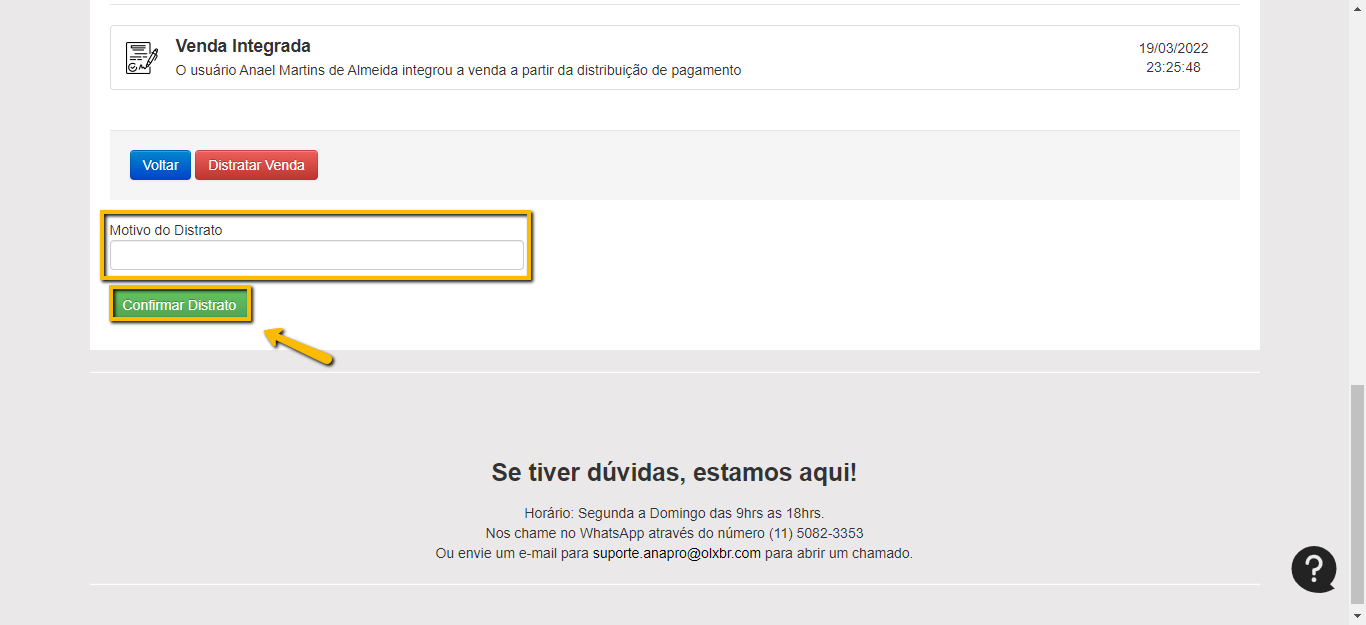Click the scrollbar down arrow
Viewport: 1366px width, 625px height.
click(1357, 616)
